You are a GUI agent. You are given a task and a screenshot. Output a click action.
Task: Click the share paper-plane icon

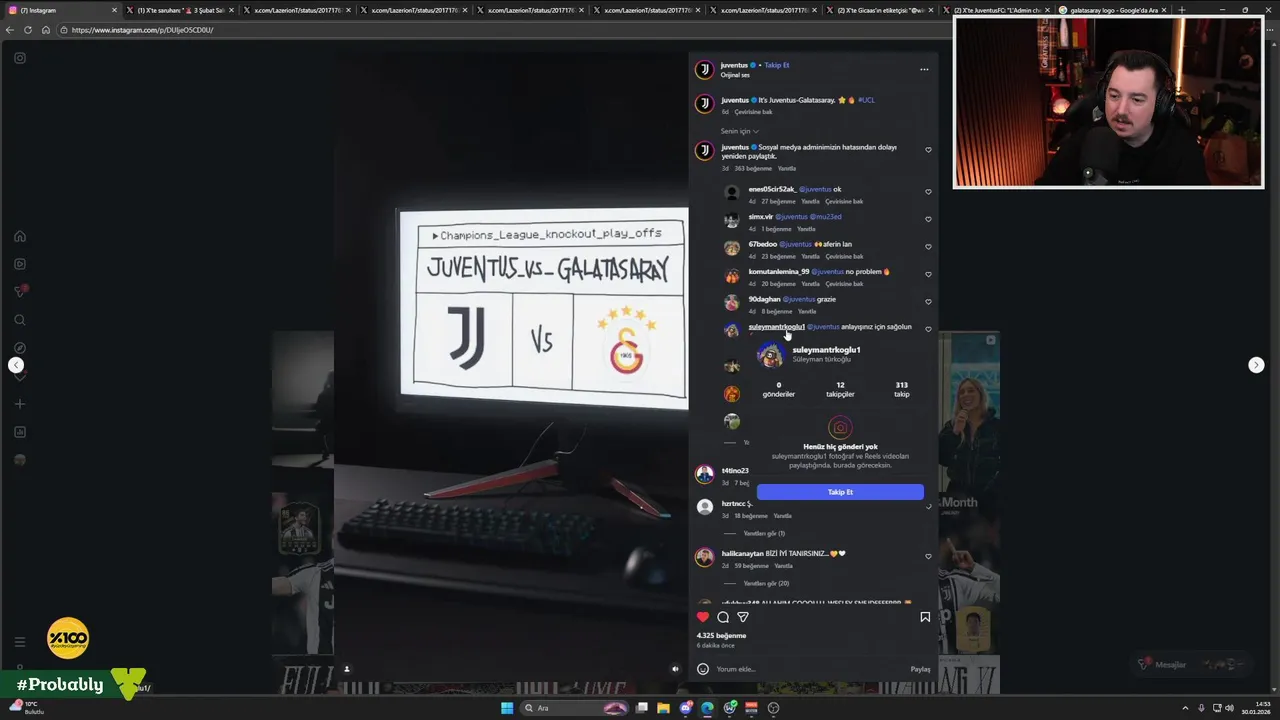coord(743,617)
